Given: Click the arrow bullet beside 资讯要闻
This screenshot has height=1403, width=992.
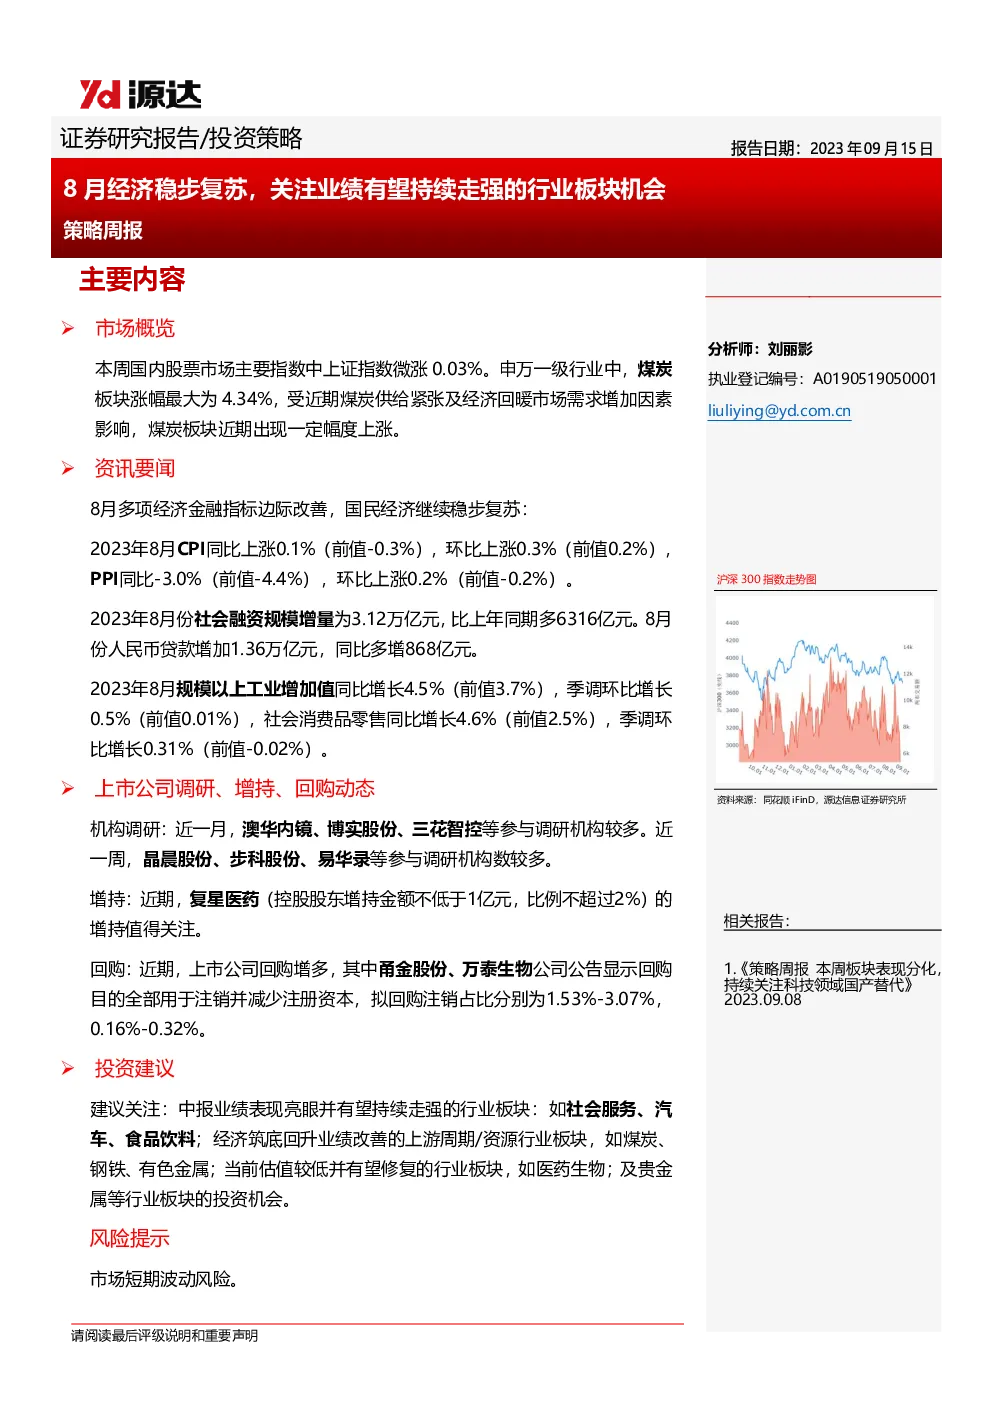Looking at the screenshot, I should [x=68, y=468].
